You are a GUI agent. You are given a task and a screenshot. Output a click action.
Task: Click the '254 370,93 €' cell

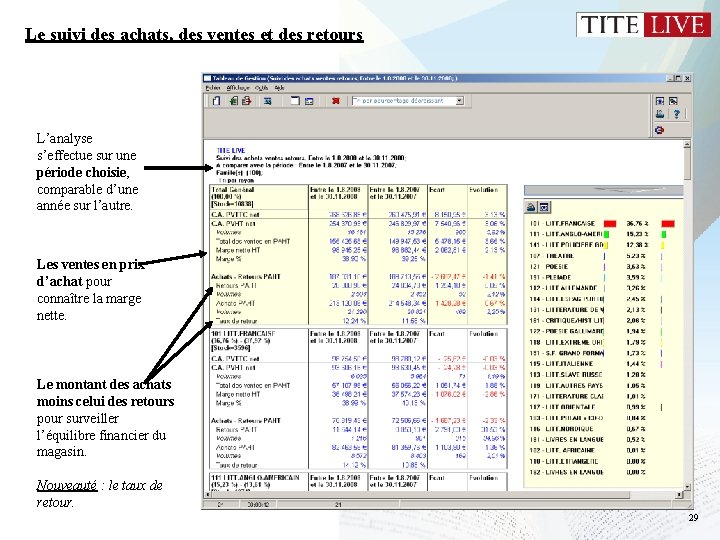point(348,224)
